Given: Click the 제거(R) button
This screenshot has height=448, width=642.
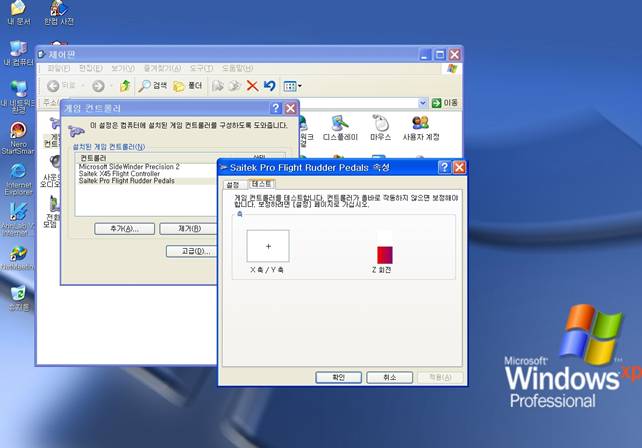Looking at the screenshot, I should tap(189, 229).
